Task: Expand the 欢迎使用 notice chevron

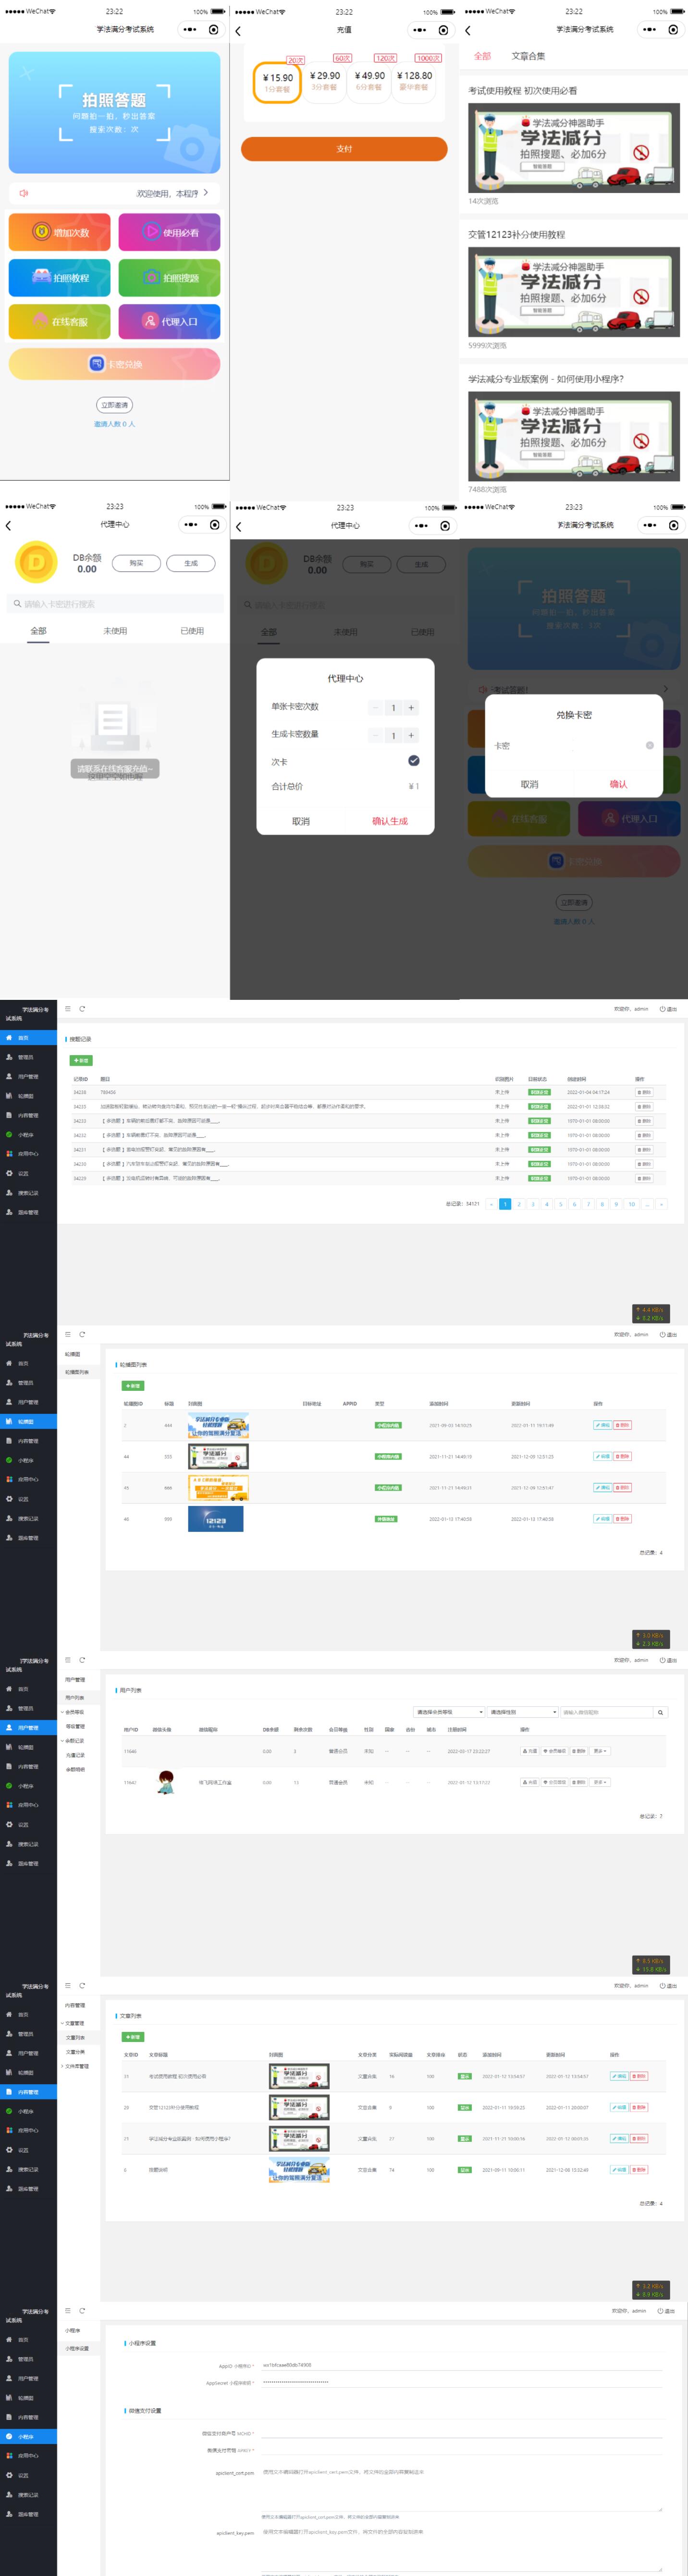Action: click(x=206, y=193)
